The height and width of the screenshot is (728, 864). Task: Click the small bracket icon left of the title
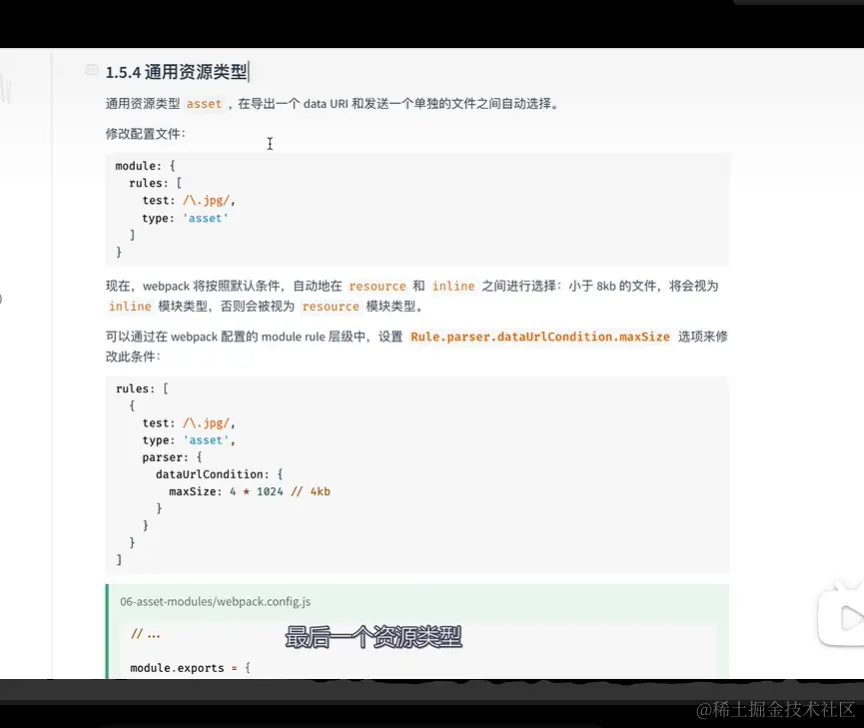pyautogui.click(x=91, y=70)
